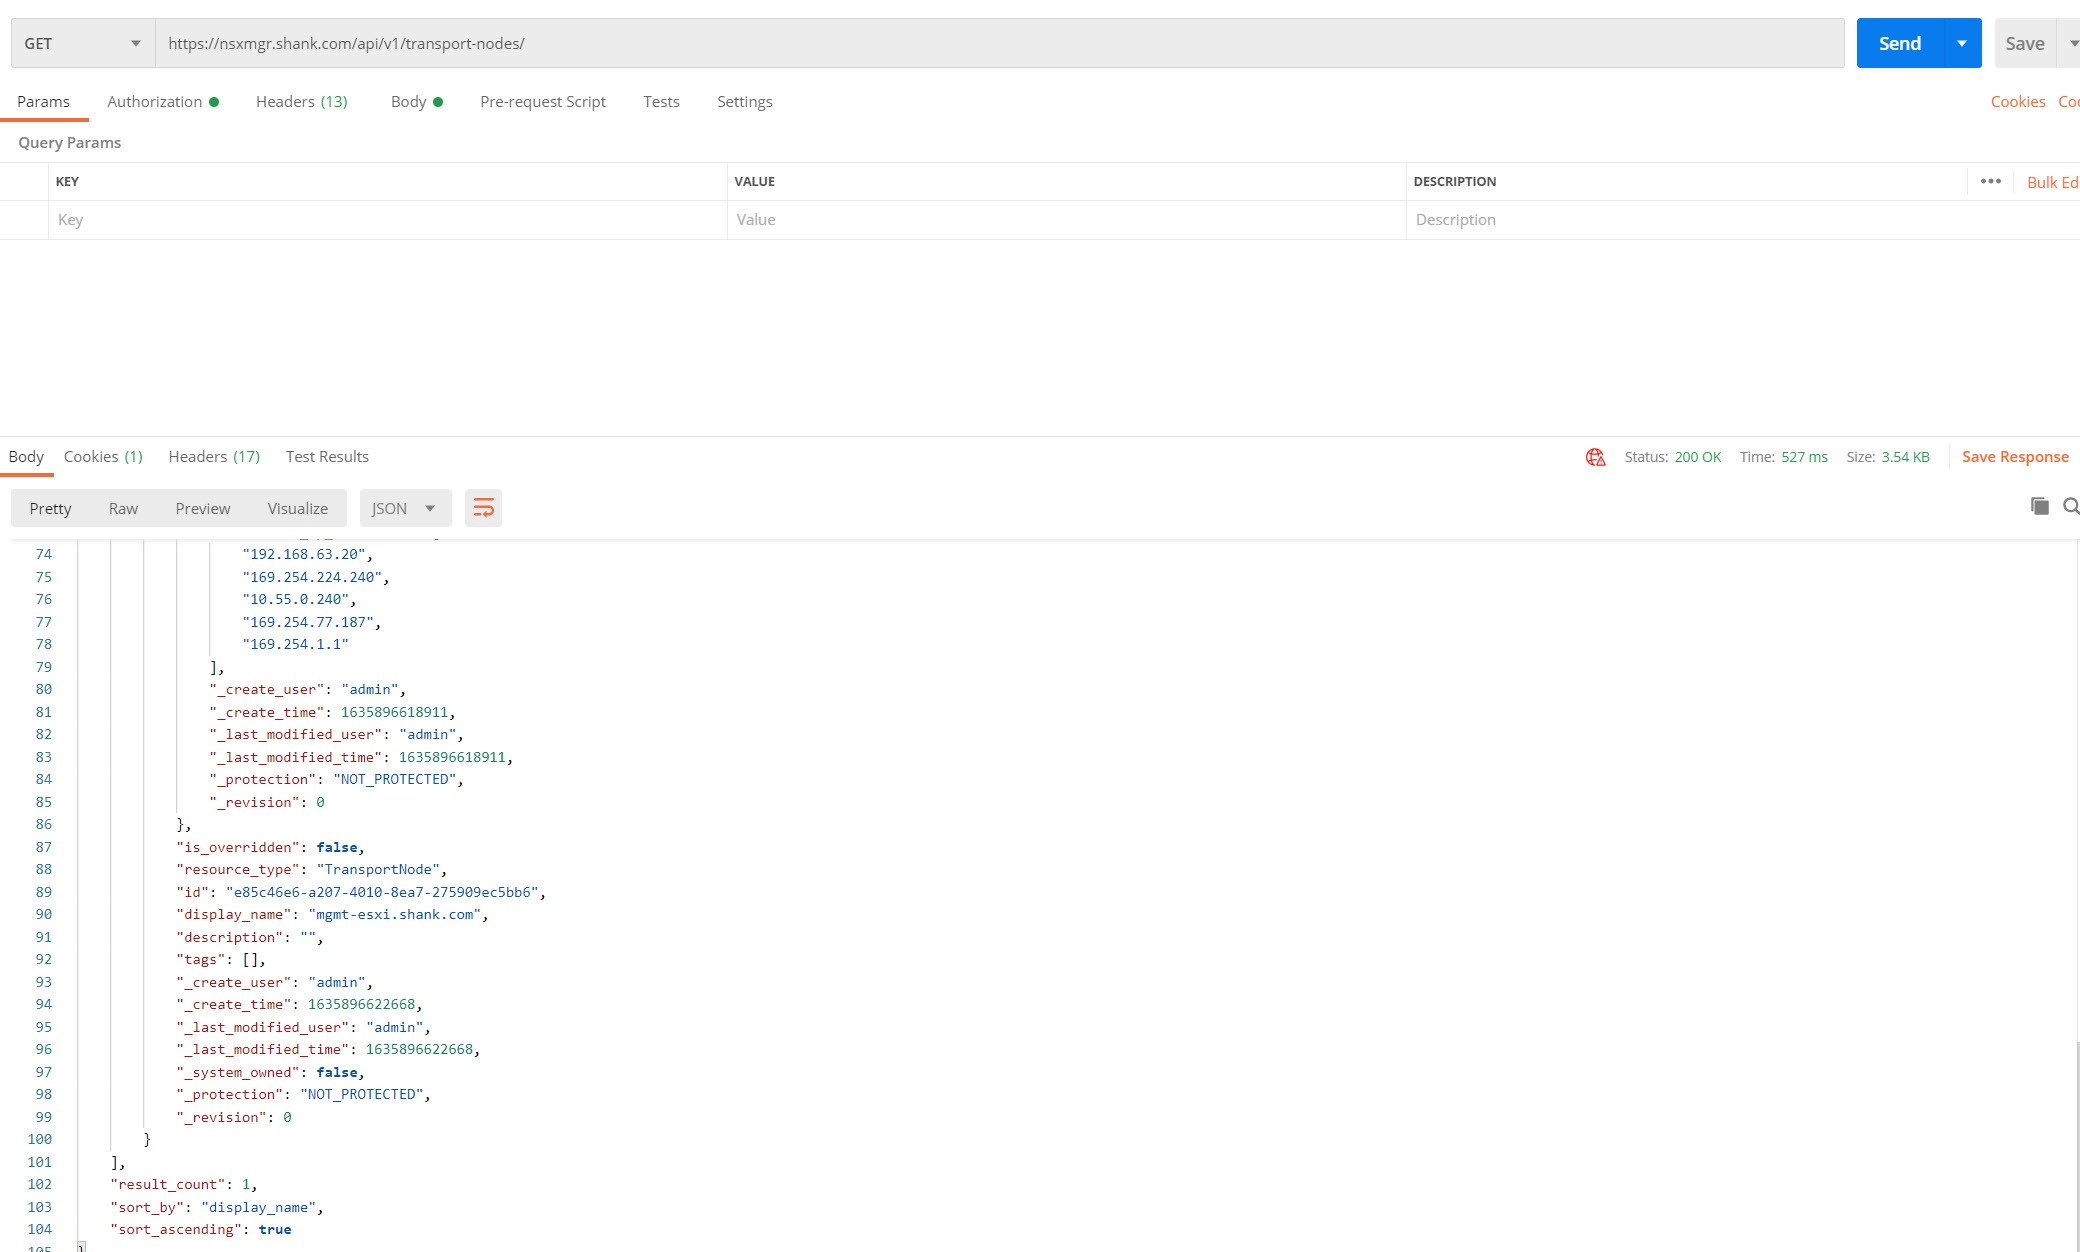Switch to the Authorization tab
The image size is (2080, 1252).
[x=163, y=102]
